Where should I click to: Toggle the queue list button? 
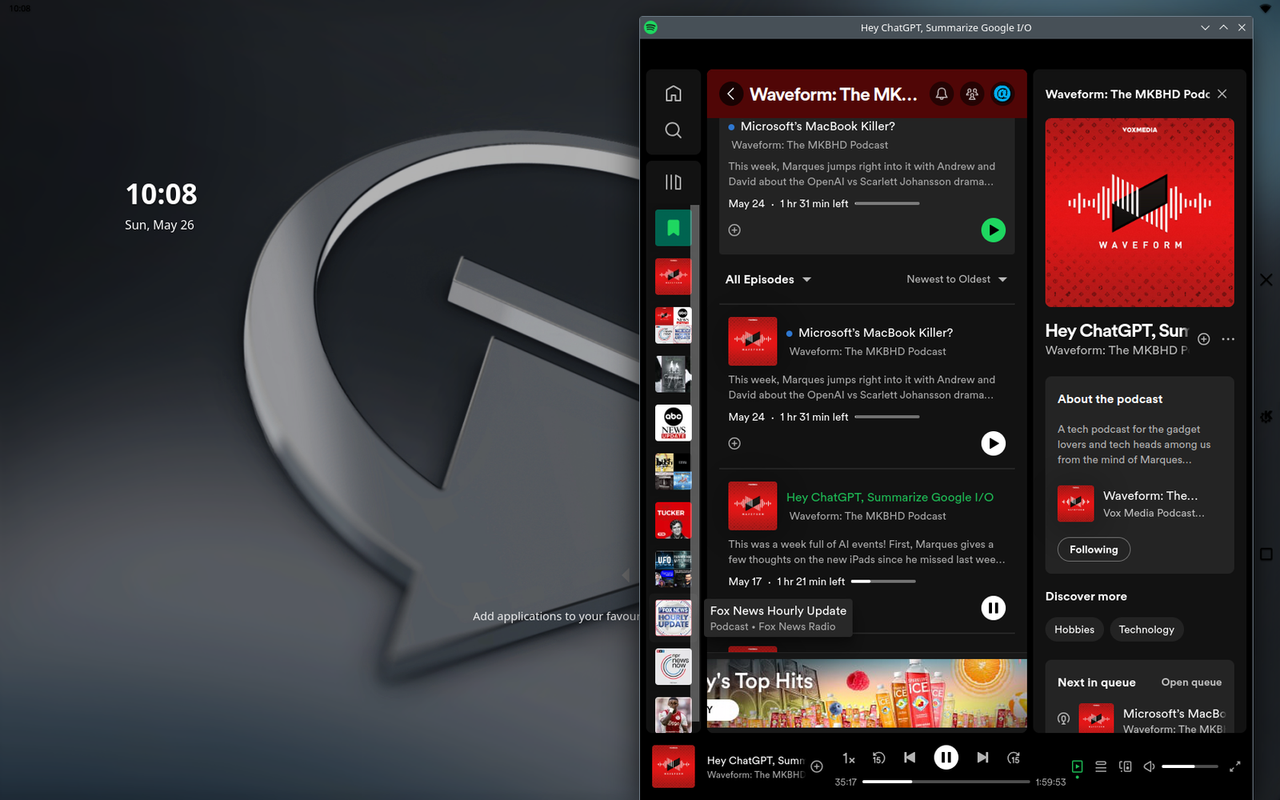pos(1101,767)
